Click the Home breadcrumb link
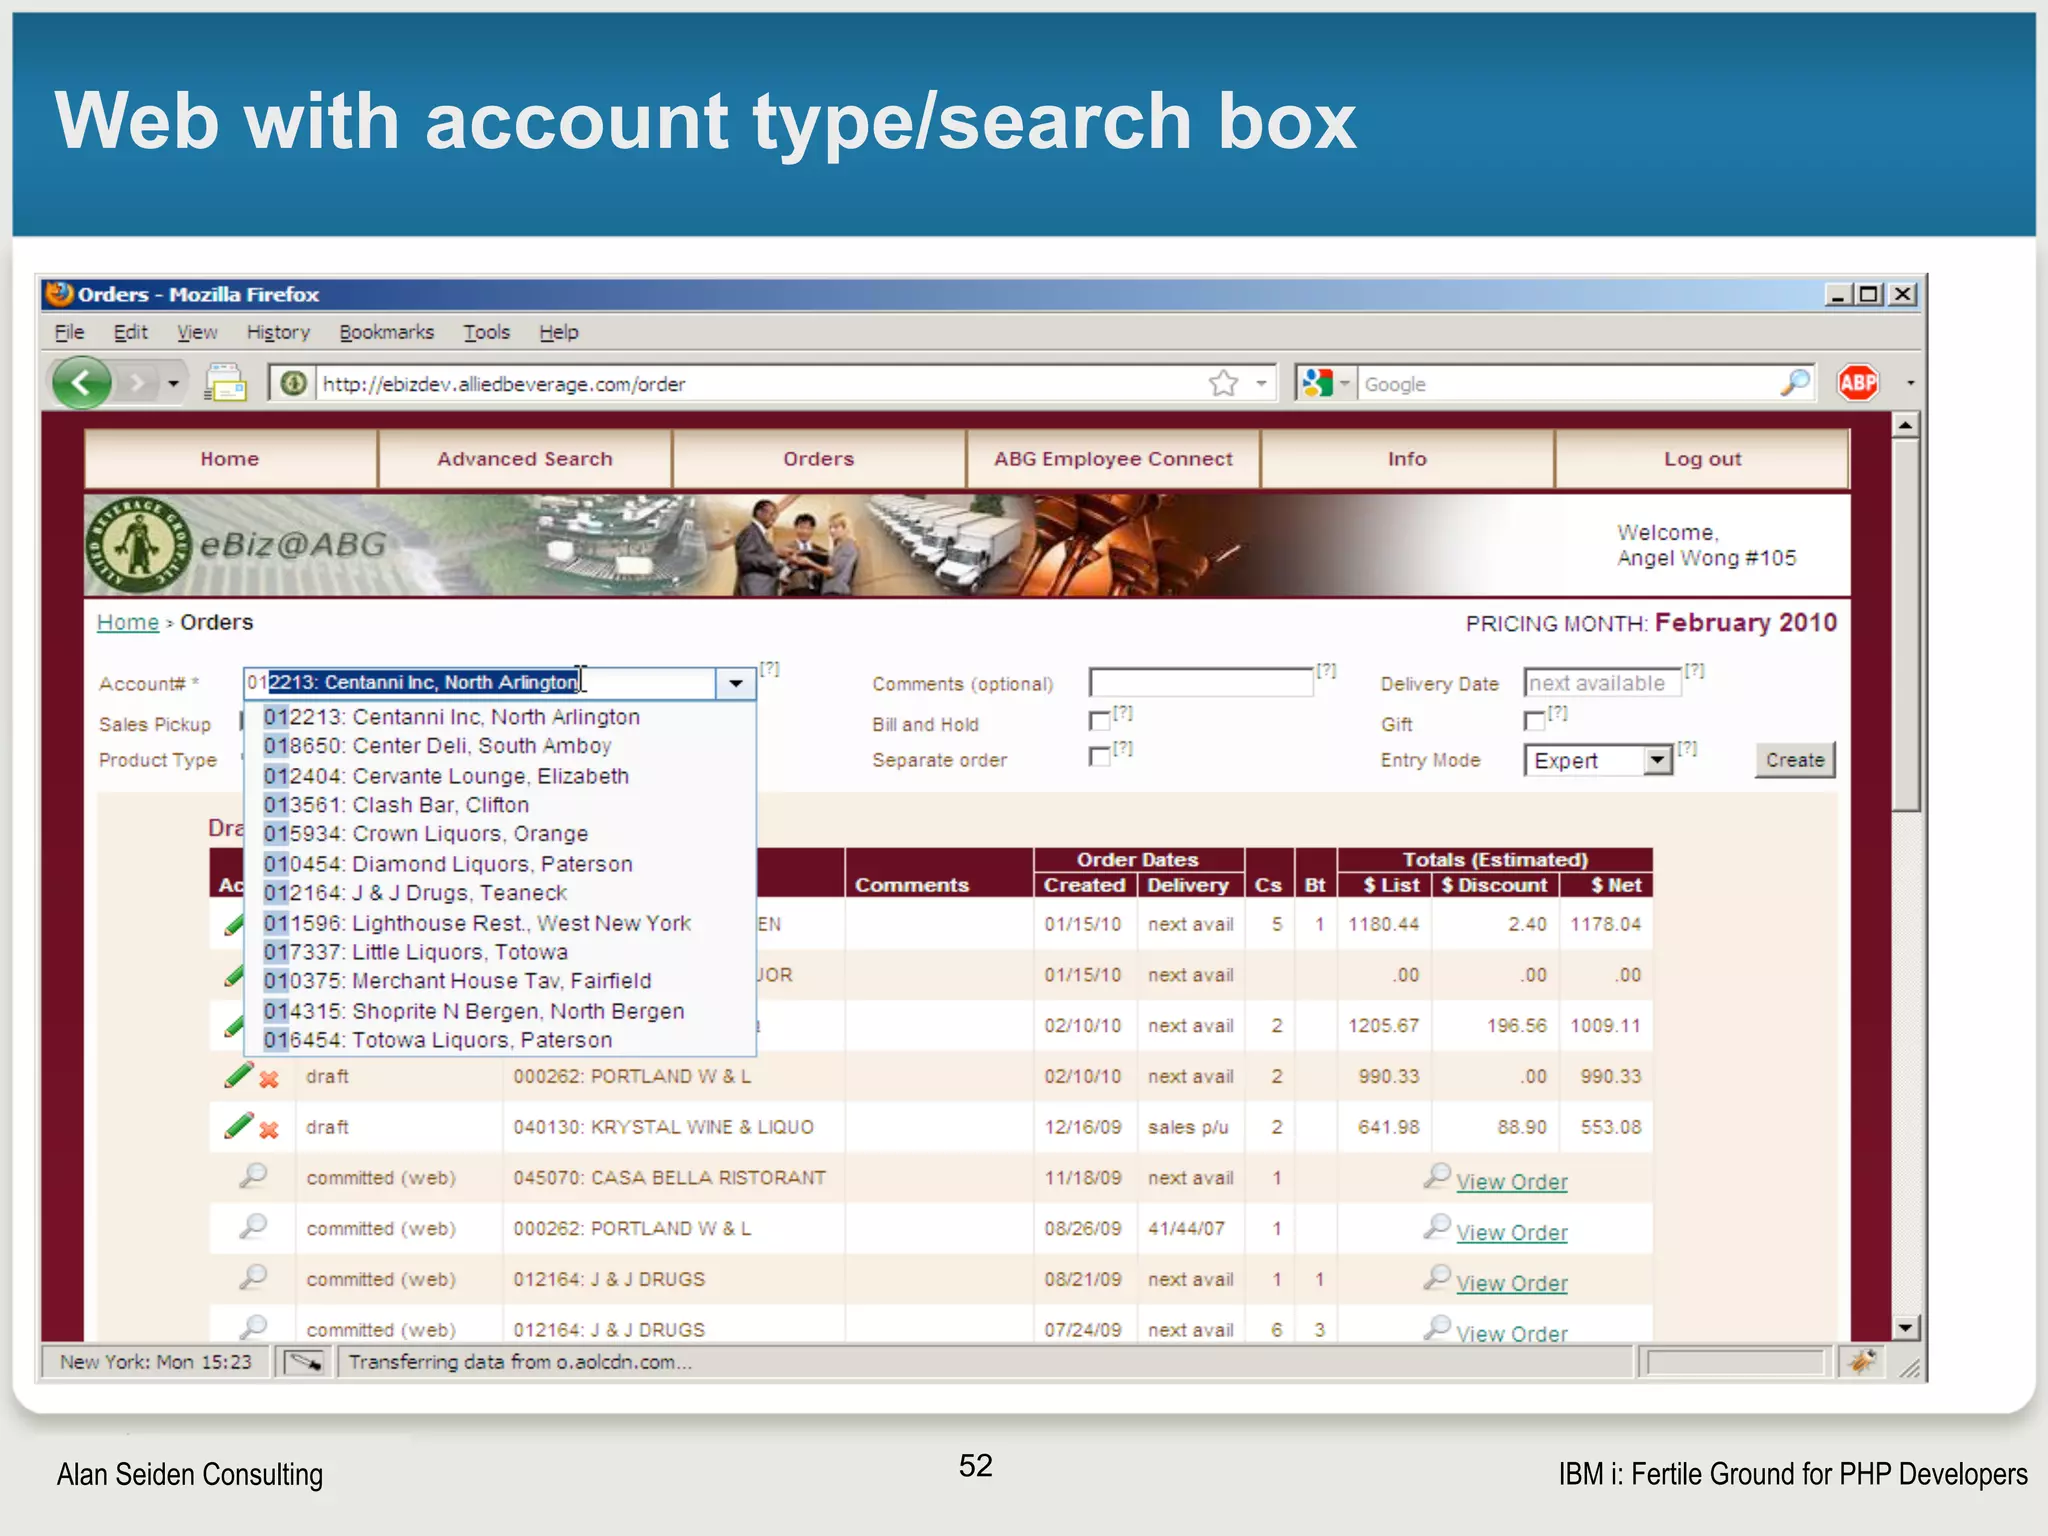 pyautogui.click(x=128, y=622)
